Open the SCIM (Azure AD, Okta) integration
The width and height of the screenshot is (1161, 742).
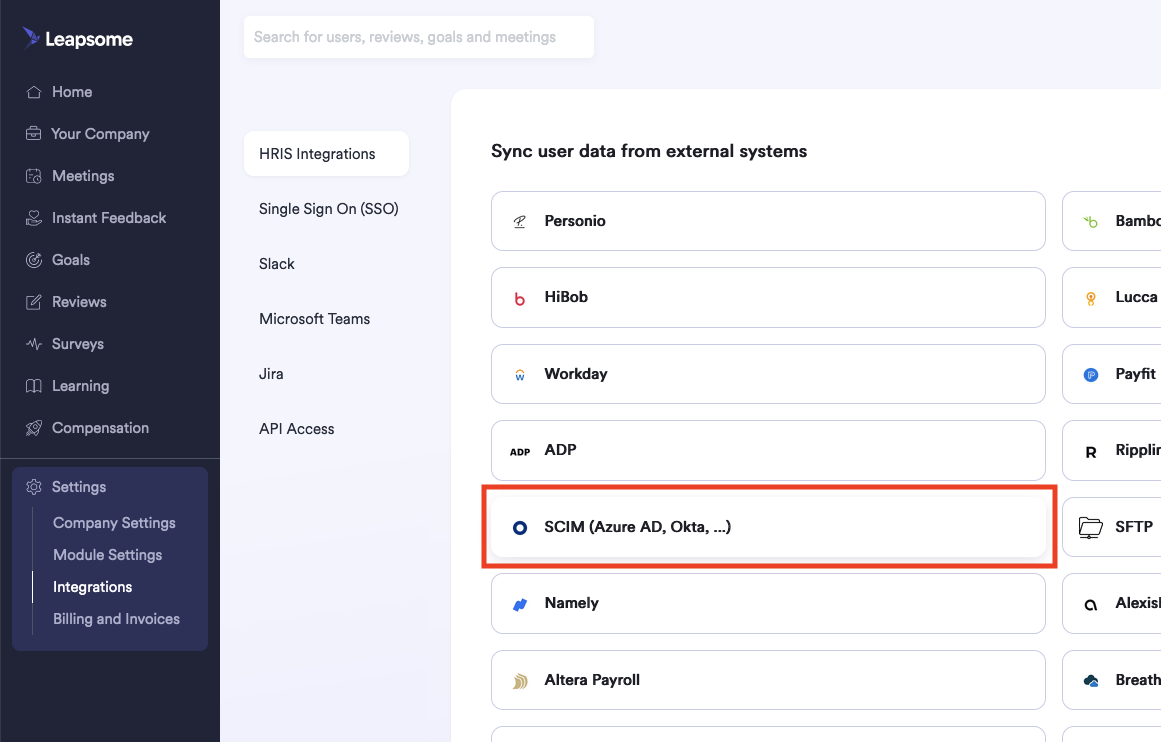pyautogui.click(x=768, y=527)
